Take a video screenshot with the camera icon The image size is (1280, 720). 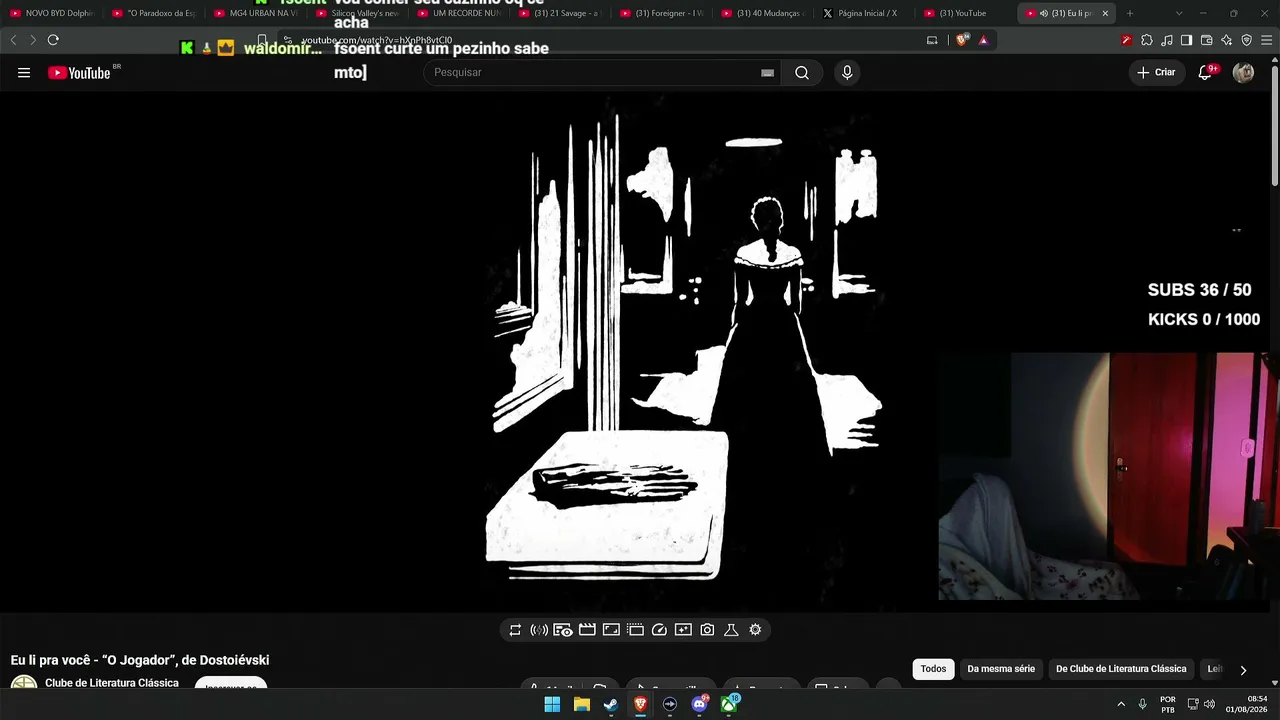click(707, 630)
